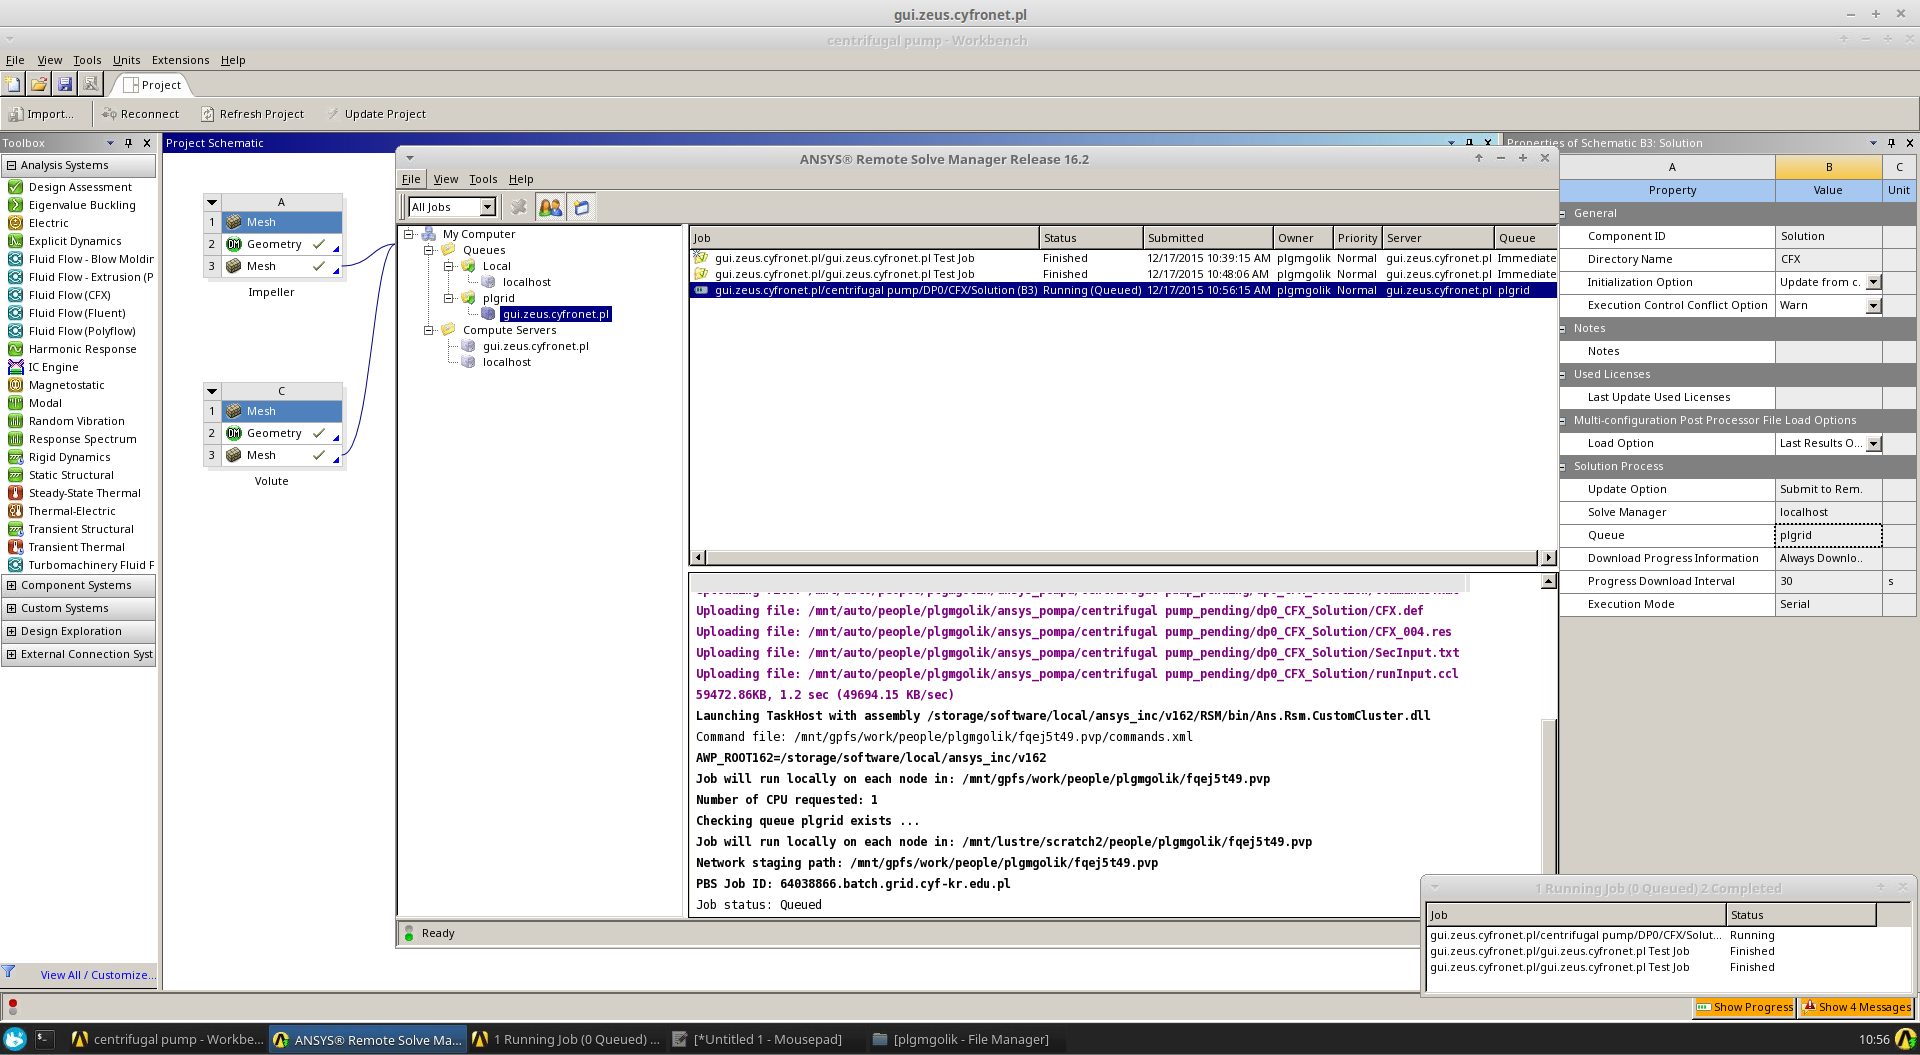Select the Project tab
The image size is (1920, 1055).
(x=152, y=85)
